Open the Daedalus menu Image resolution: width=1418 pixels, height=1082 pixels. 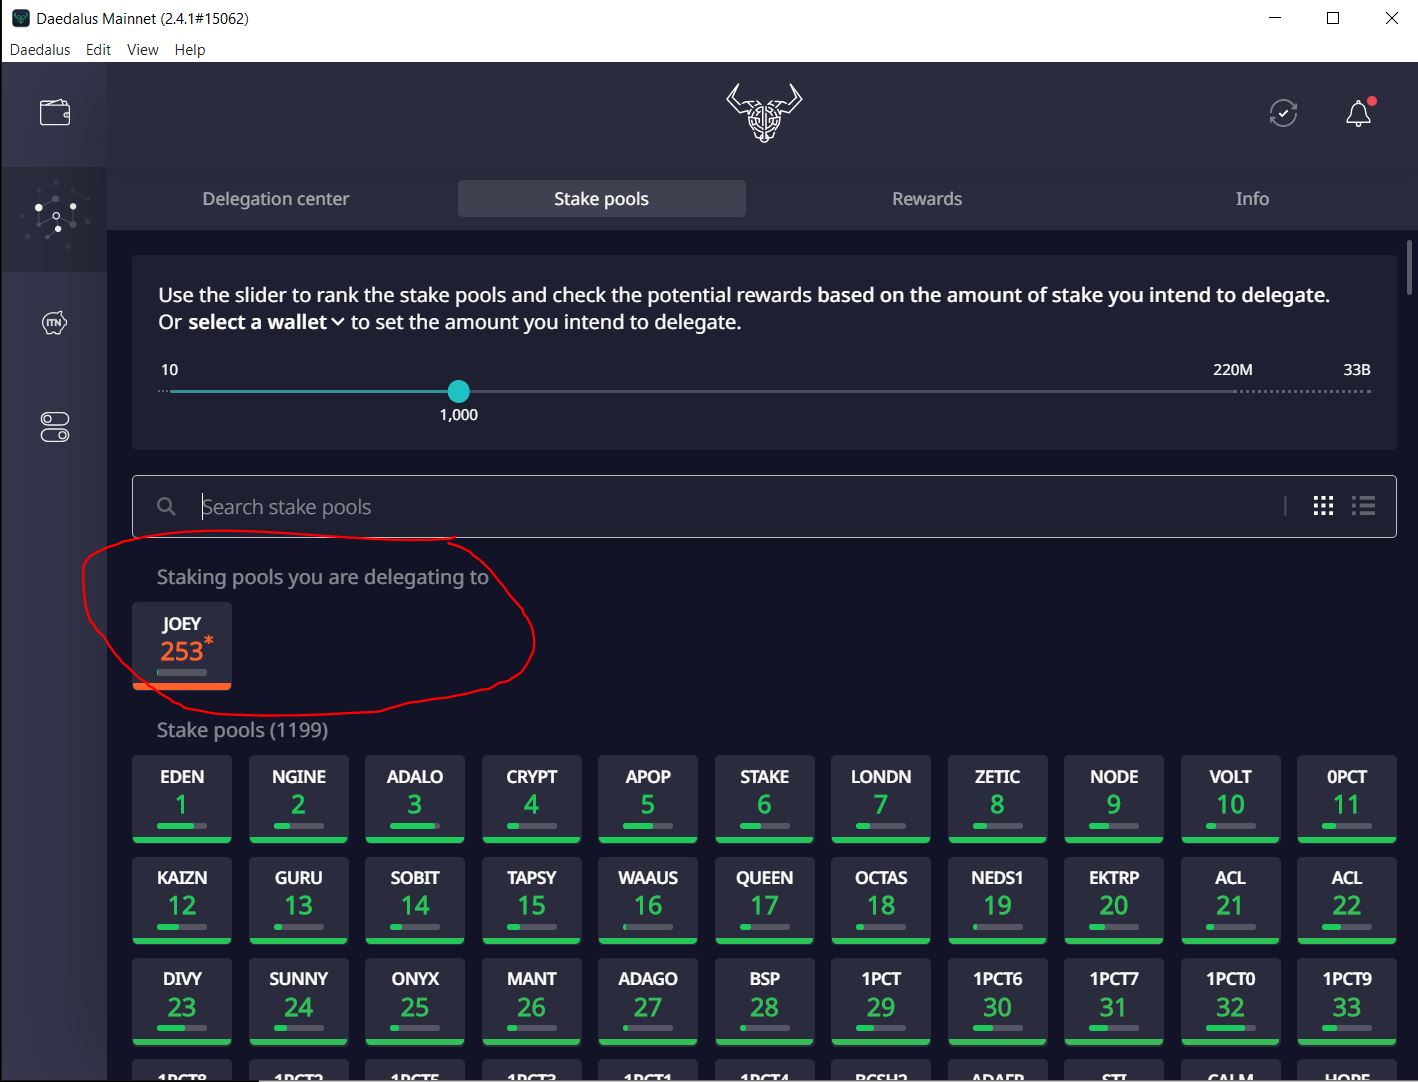(x=40, y=49)
